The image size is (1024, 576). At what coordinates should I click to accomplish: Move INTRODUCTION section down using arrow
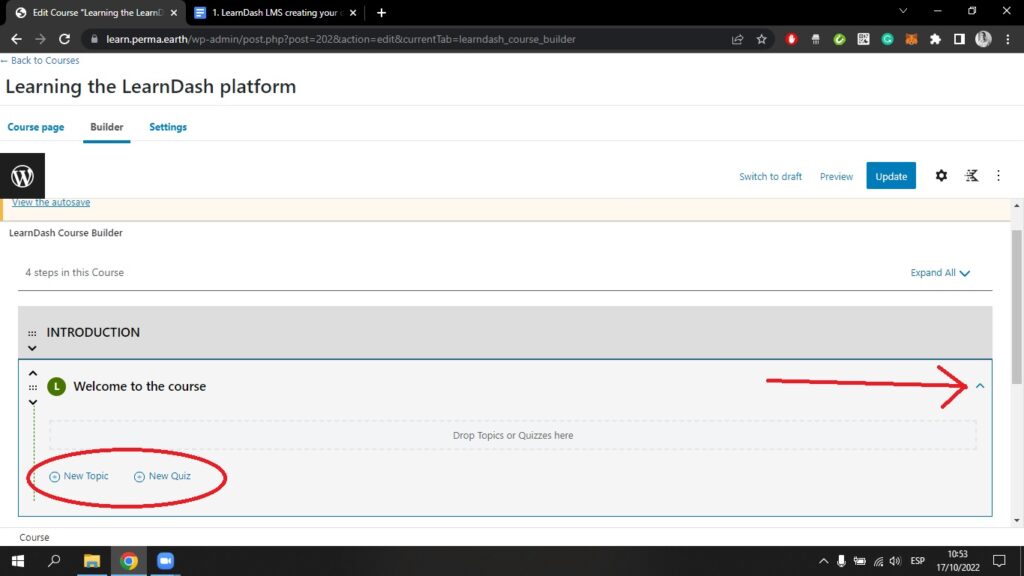click(32, 348)
